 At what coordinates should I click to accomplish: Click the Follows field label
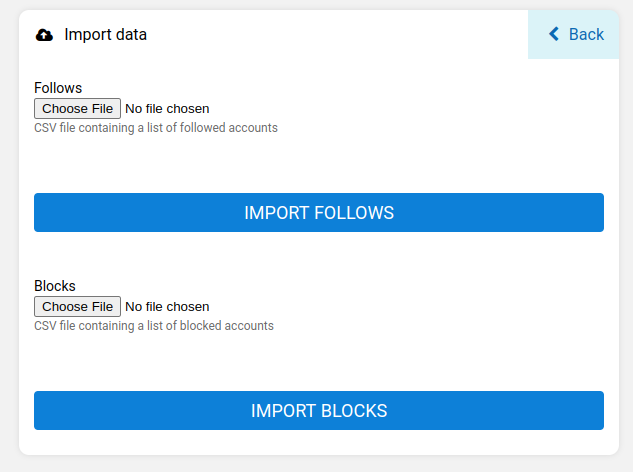click(58, 88)
